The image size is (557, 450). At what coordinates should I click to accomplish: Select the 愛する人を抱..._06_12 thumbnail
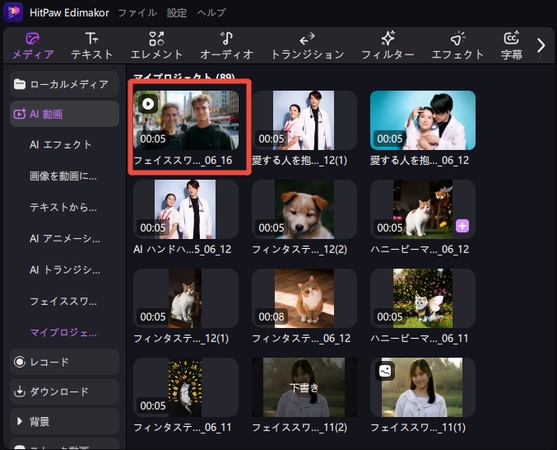[x=423, y=120]
